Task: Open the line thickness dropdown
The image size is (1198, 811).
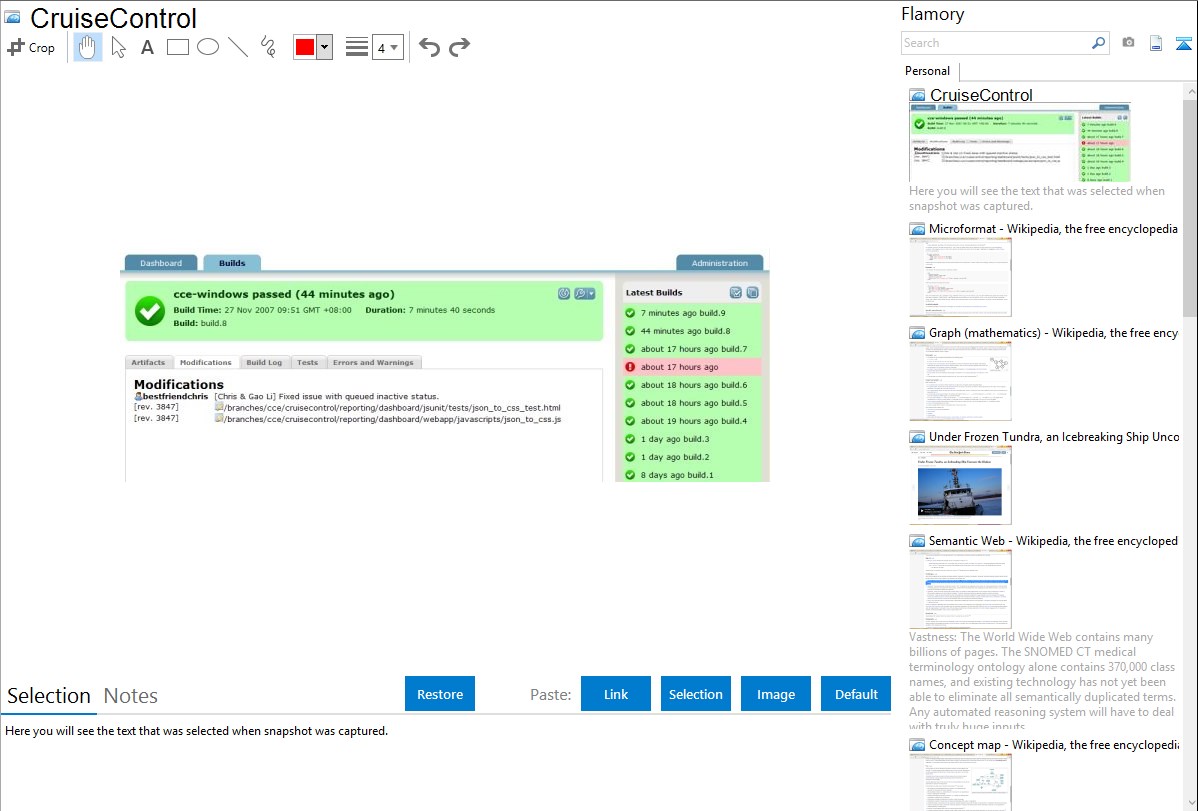Action: pyautogui.click(x=387, y=47)
